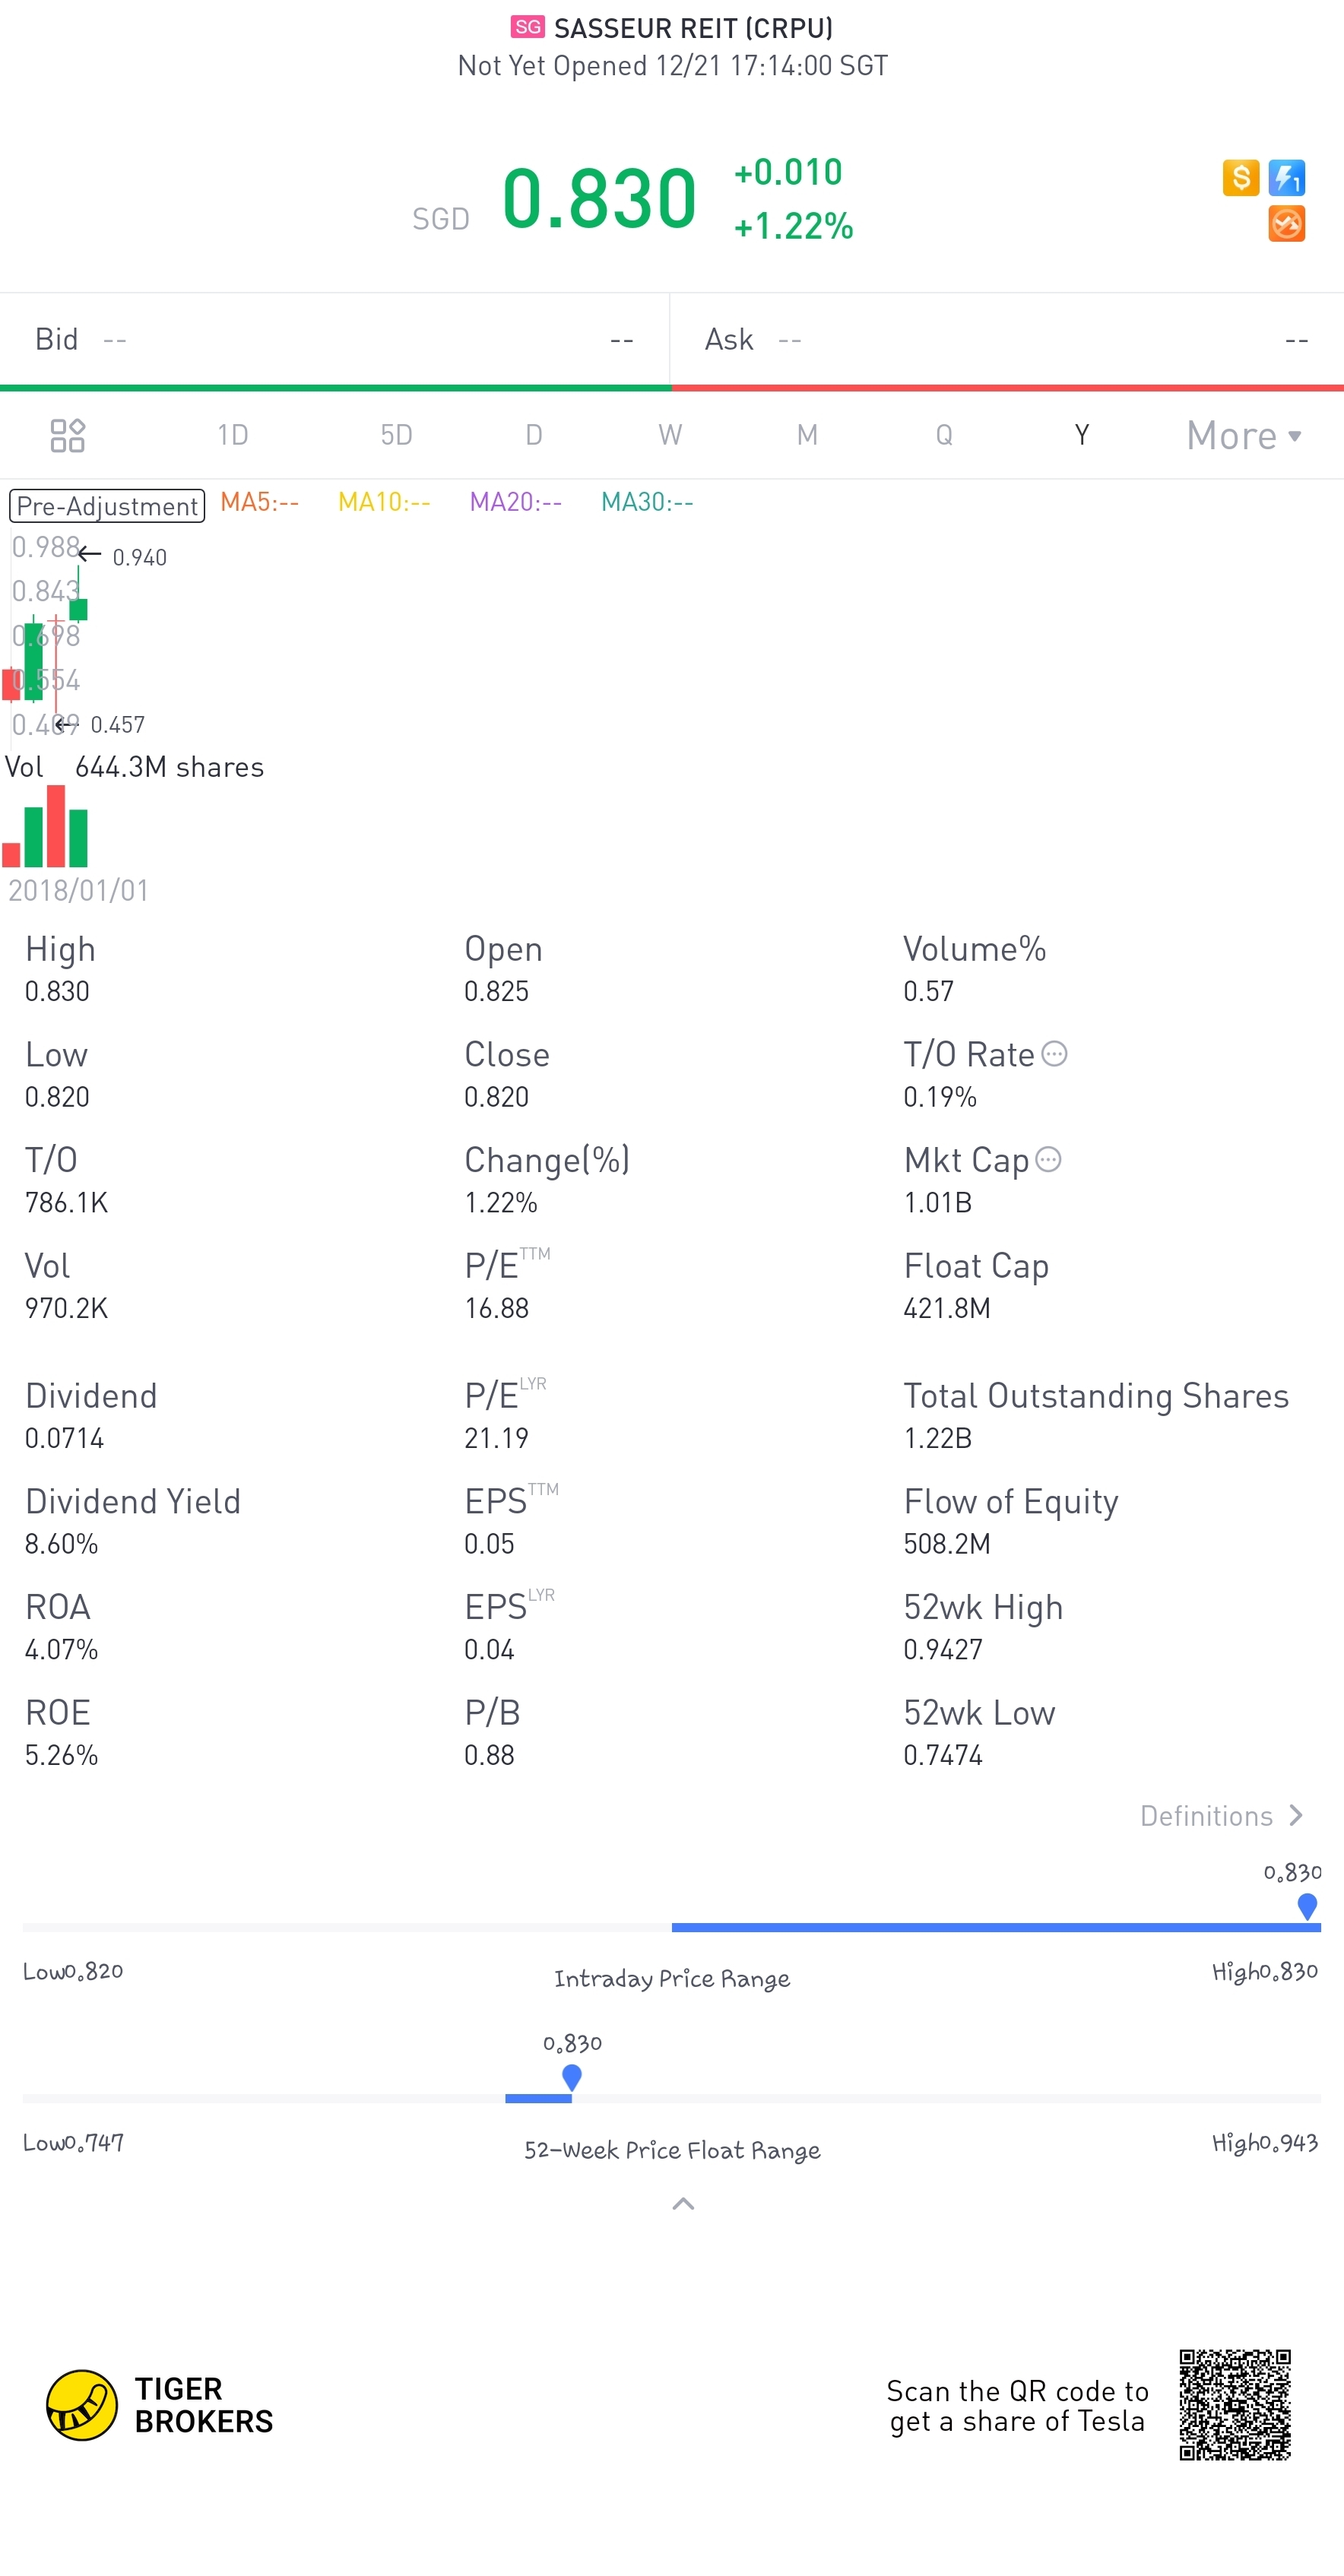Open the chart layout grid icon

coord(67,435)
